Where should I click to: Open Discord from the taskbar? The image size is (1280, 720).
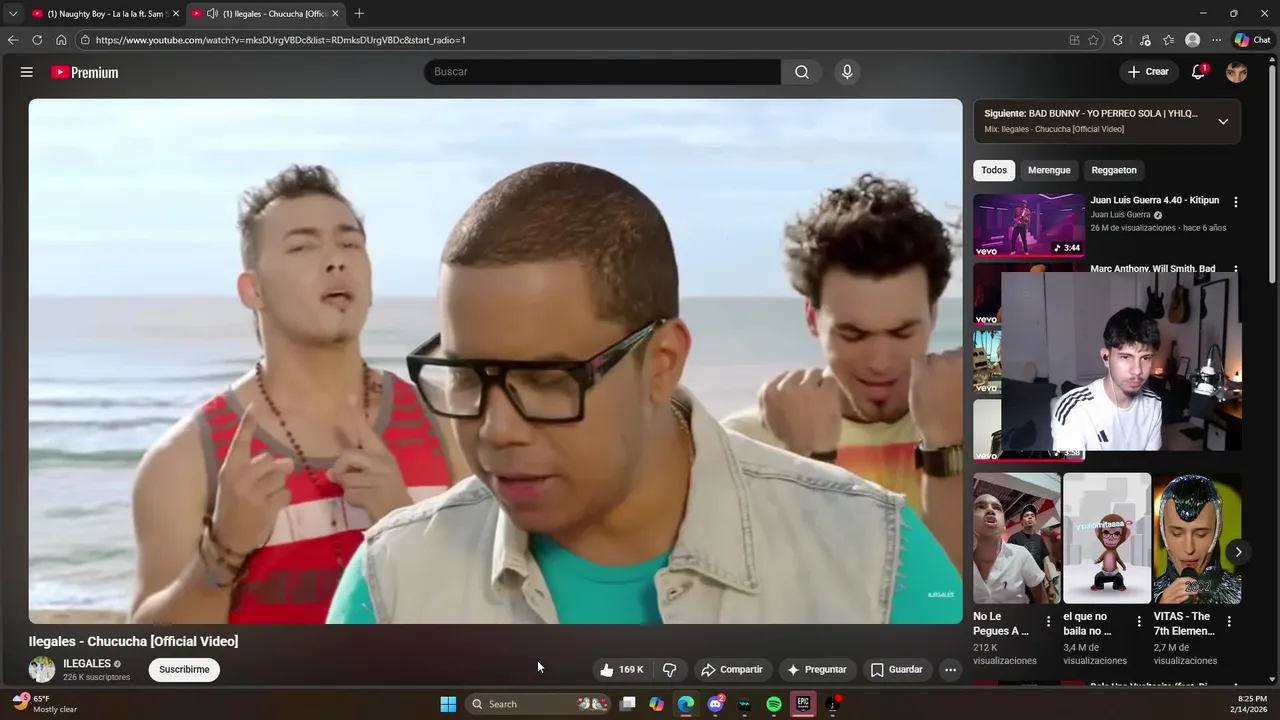pos(715,704)
